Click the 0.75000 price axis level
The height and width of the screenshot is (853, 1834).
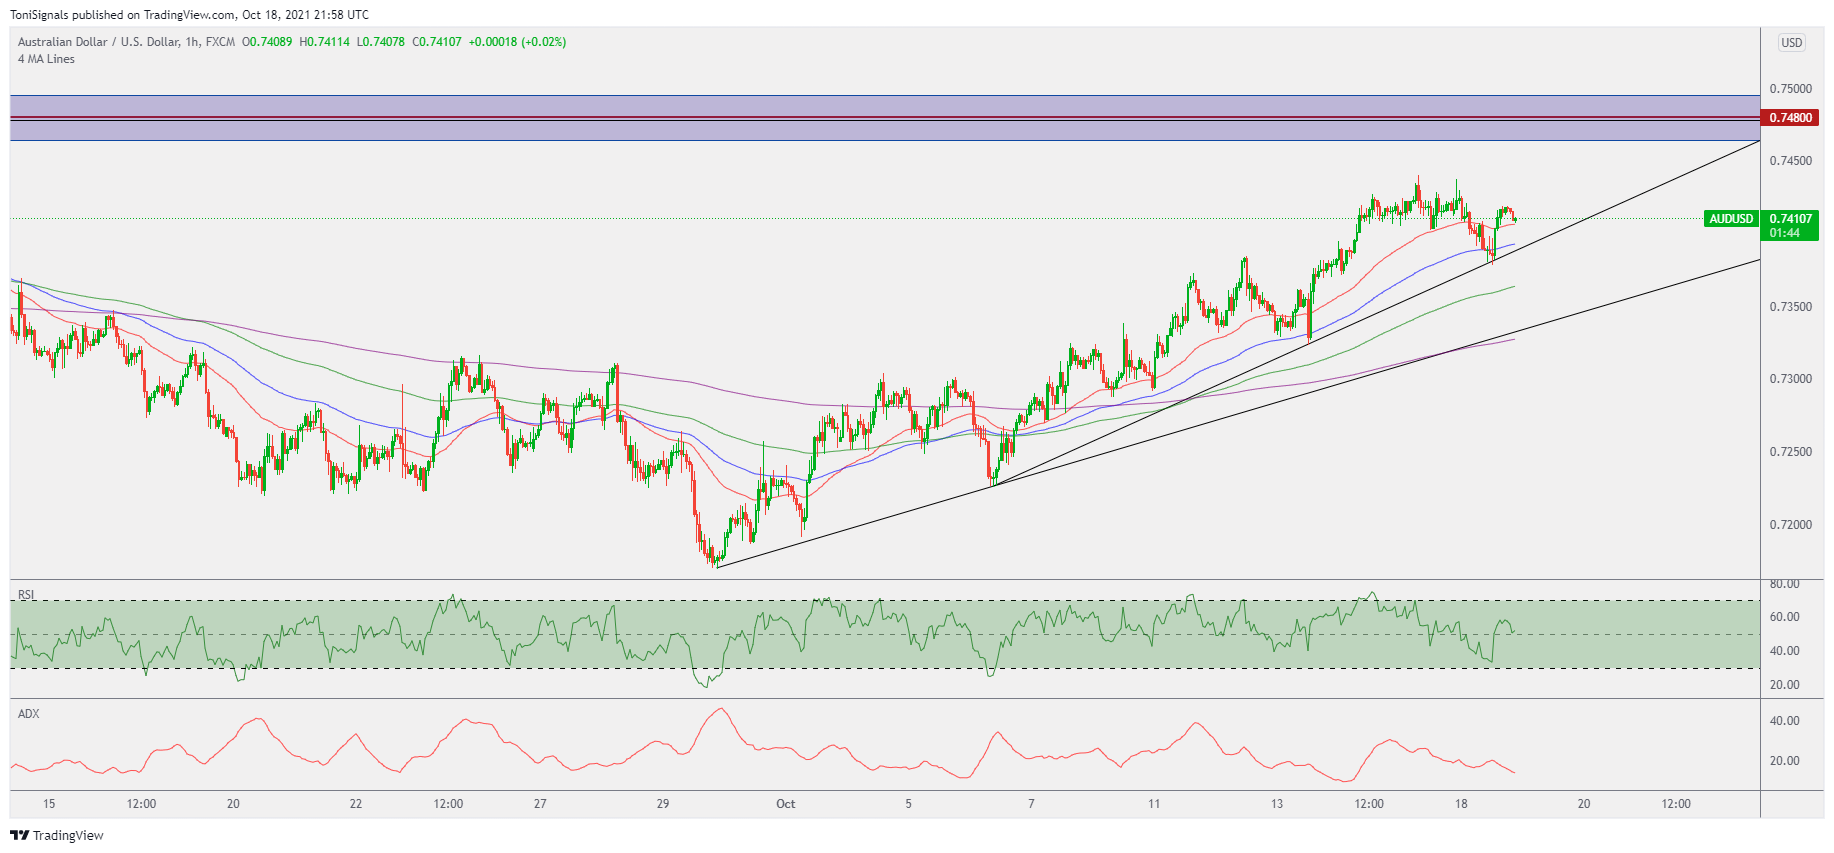(1790, 89)
